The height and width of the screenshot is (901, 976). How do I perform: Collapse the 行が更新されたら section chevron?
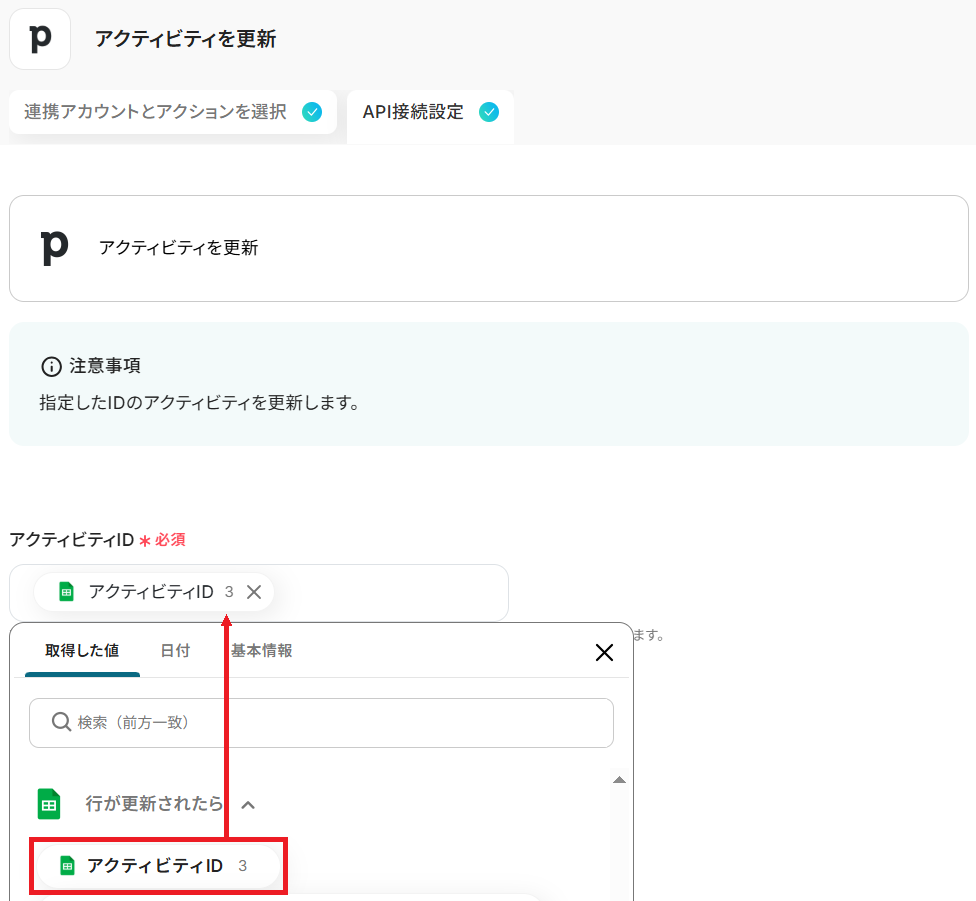249,804
